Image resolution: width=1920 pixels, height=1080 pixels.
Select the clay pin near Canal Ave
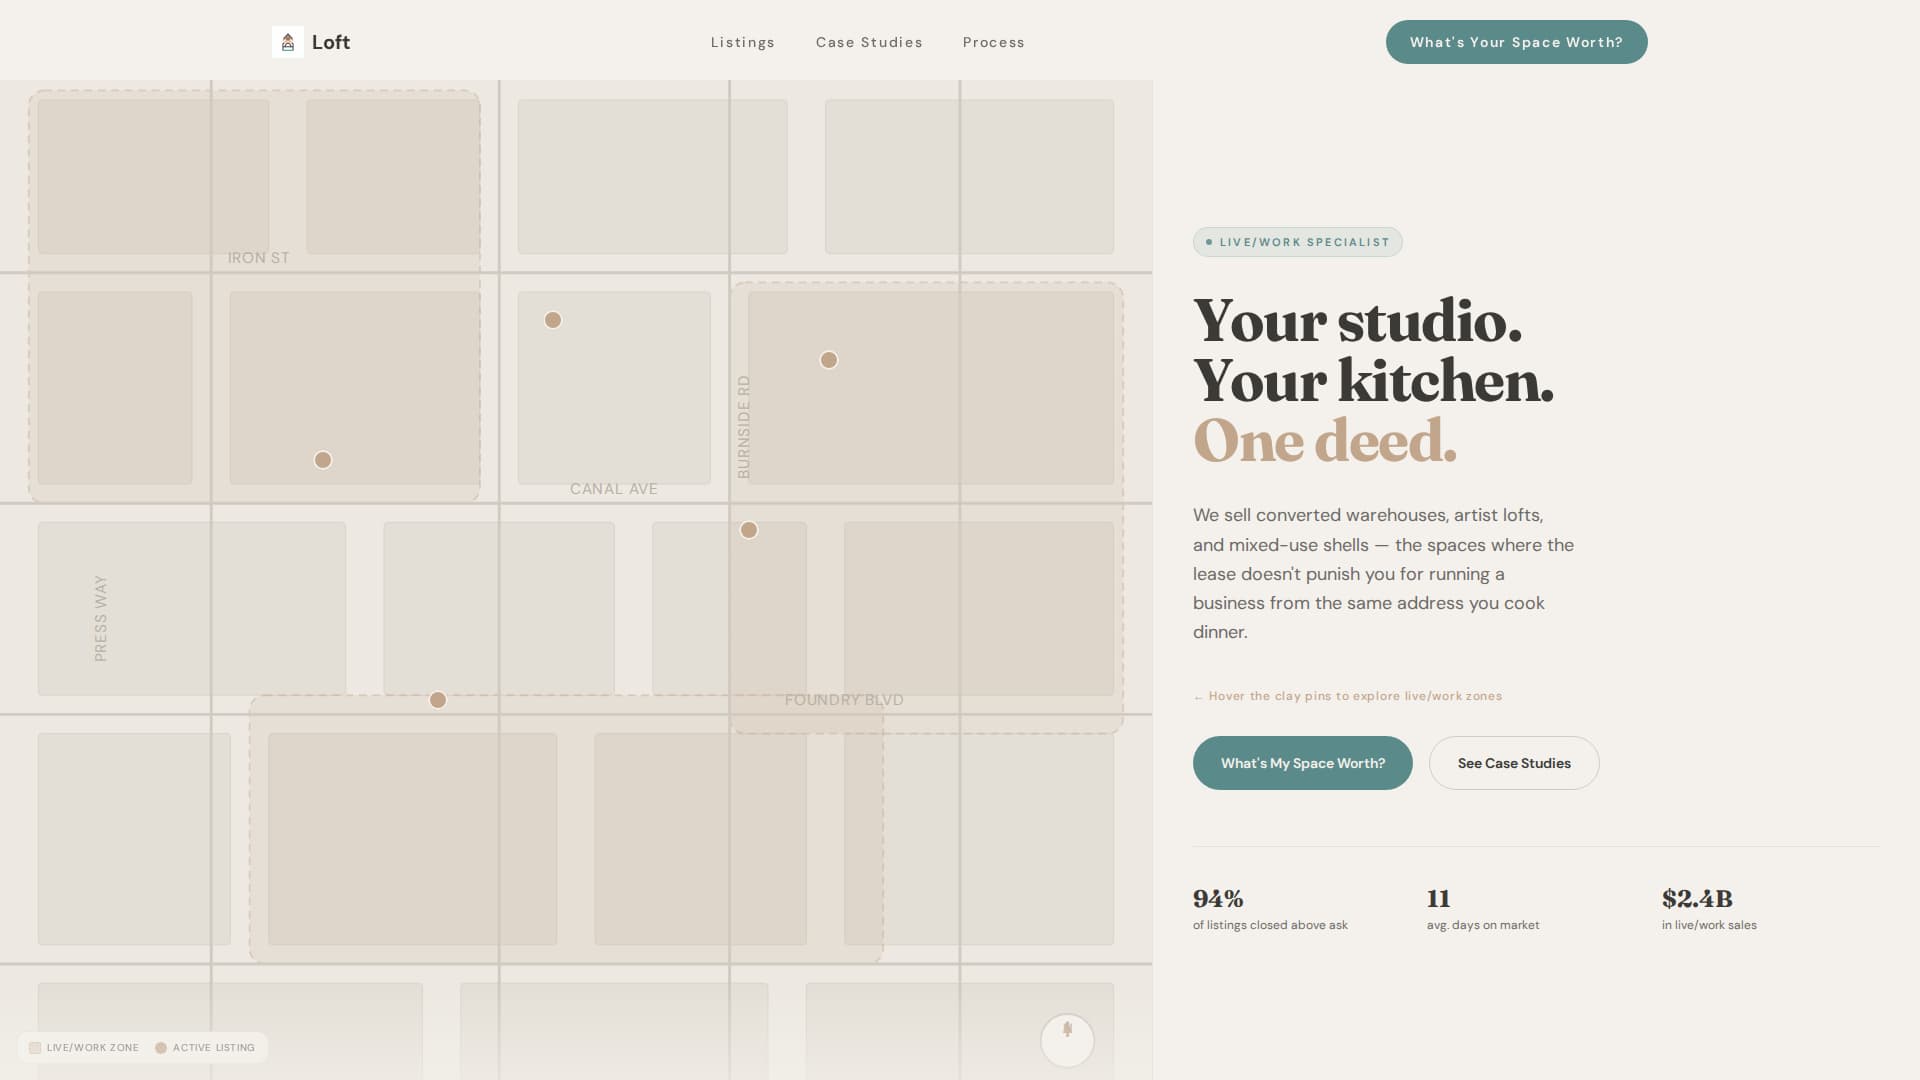pyautogui.click(x=553, y=320)
